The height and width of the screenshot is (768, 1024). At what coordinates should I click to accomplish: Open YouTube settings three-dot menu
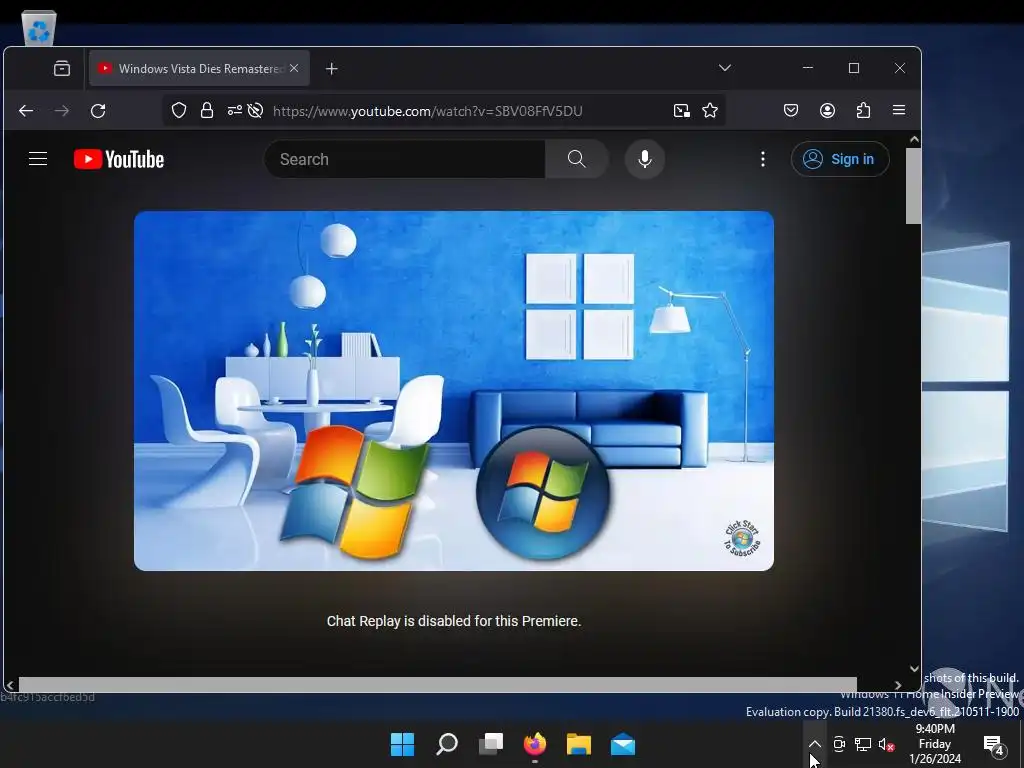(763, 159)
